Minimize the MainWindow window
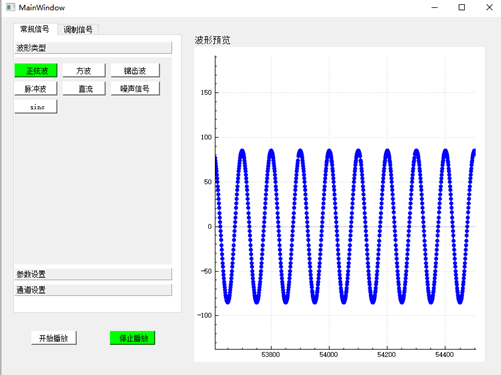The image size is (501, 375). click(x=435, y=7)
